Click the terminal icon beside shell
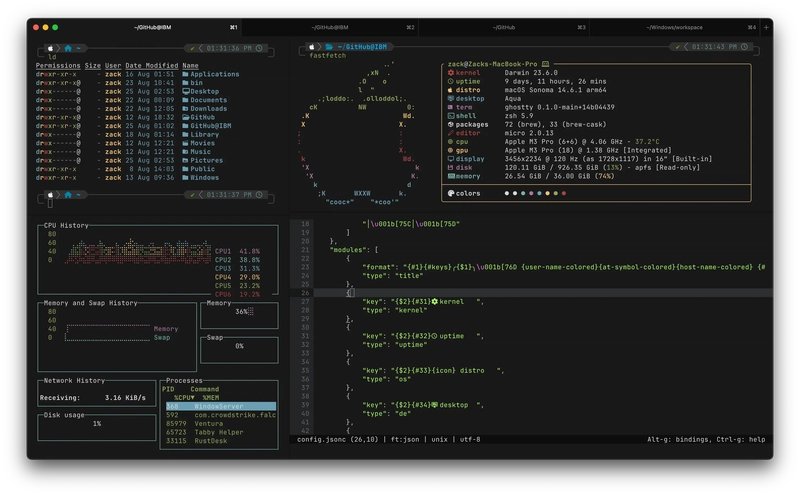The image size is (800, 495). [451, 116]
